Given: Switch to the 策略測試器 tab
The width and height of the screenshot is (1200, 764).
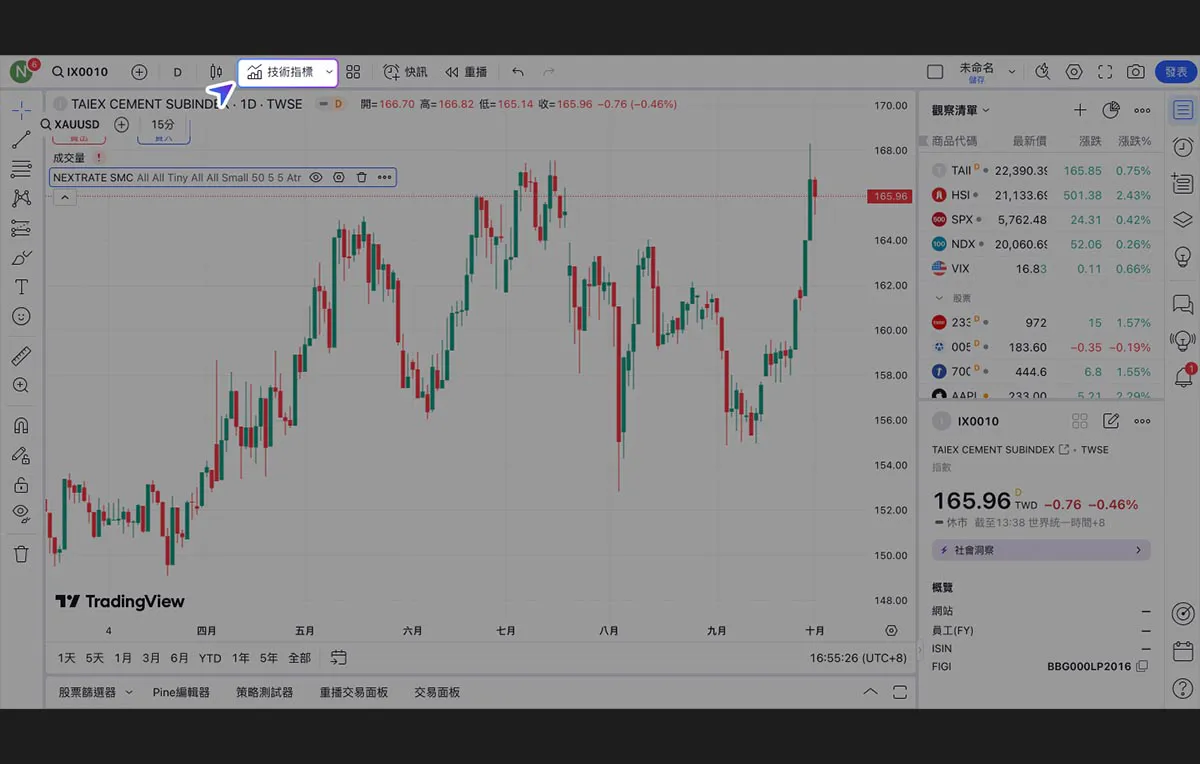Looking at the screenshot, I should 264,692.
